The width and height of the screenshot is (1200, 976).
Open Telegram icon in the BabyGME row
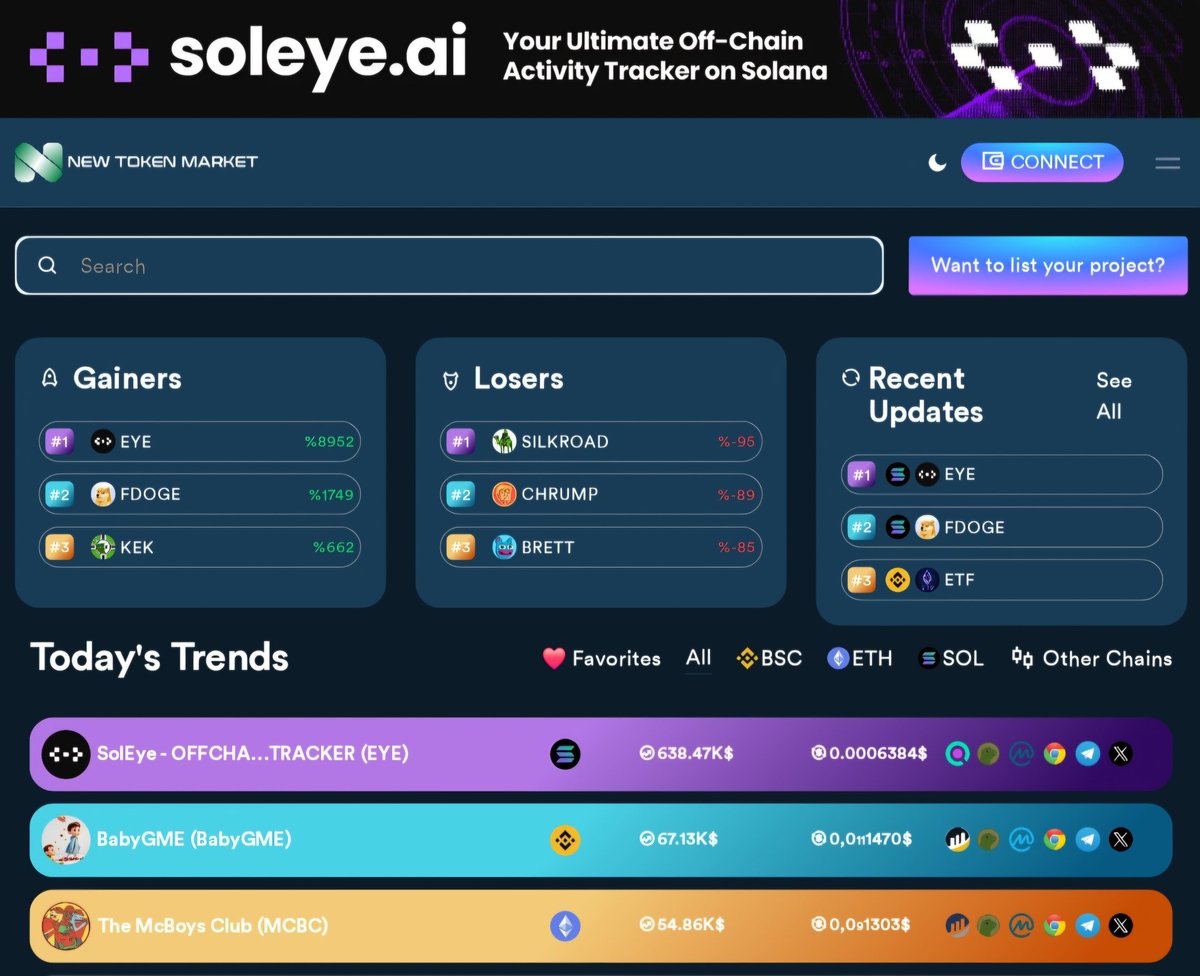(1087, 840)
